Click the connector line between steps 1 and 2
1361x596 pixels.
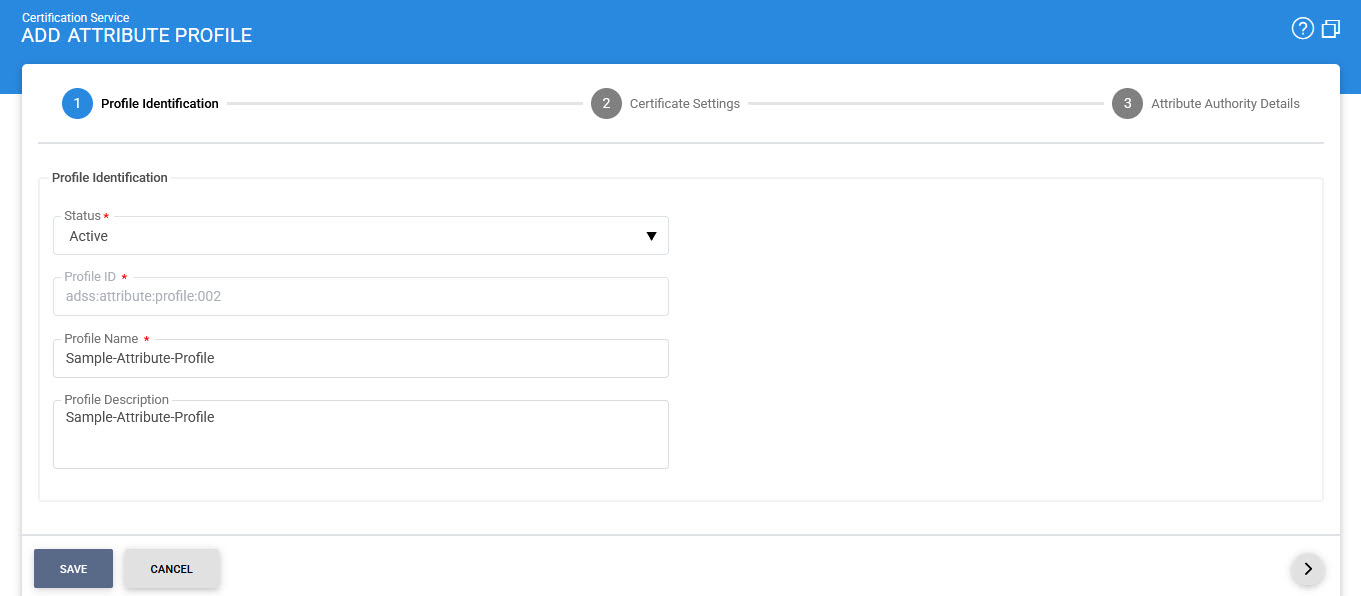[x=404, y=103]
